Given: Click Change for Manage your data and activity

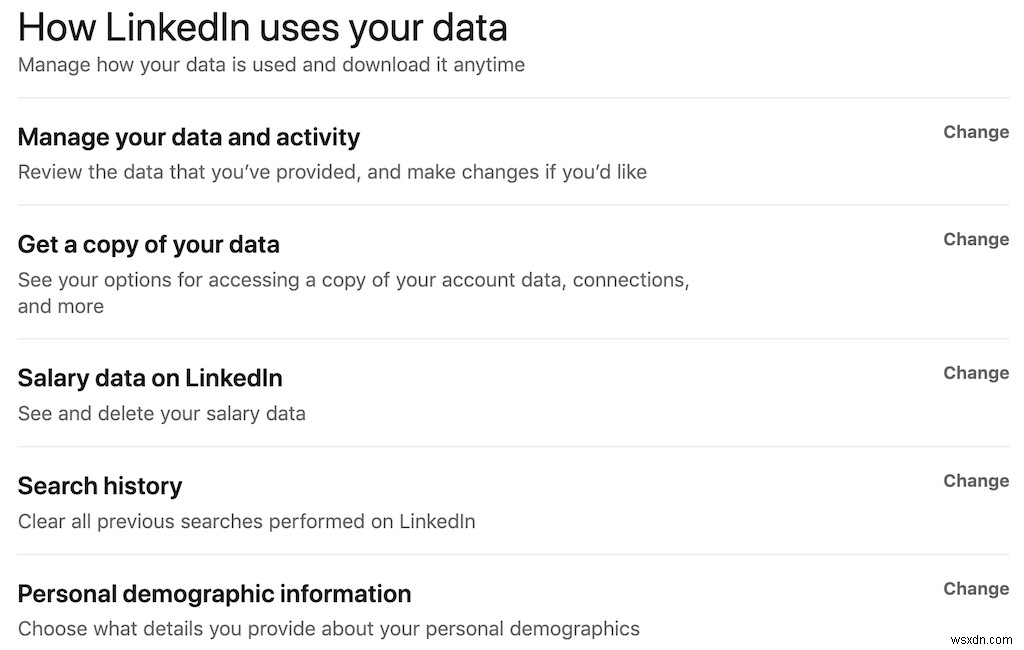Looking at the screenshot, I should [x=975, y=132].
